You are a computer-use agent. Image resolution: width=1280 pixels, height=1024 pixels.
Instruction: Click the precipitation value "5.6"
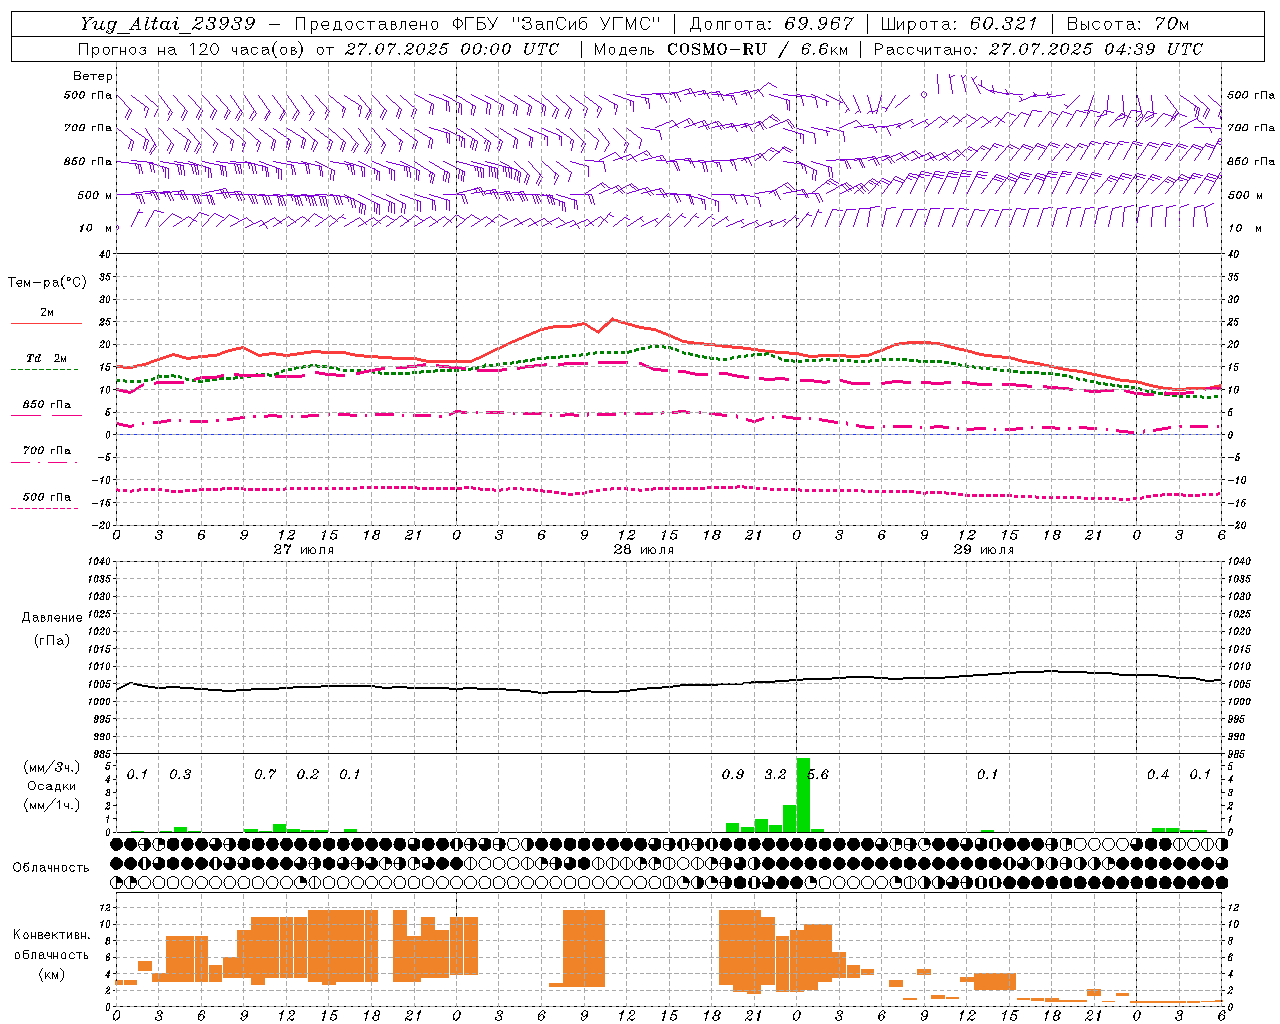(818, 775)
